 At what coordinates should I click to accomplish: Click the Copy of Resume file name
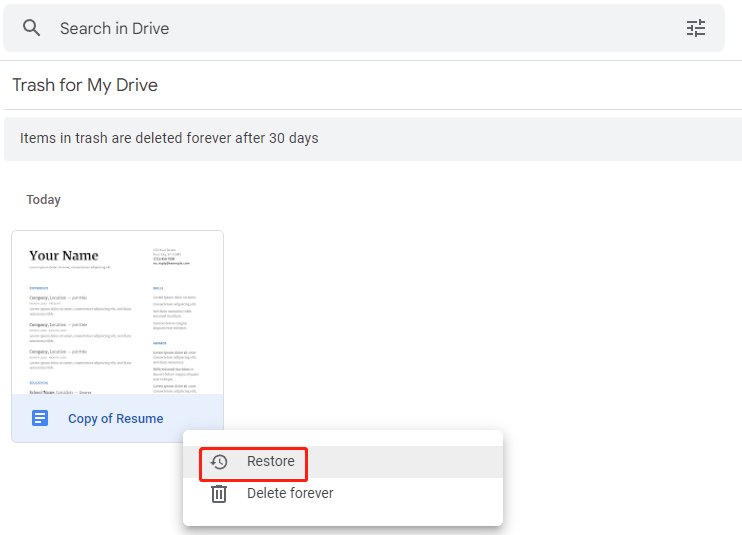point(115,418)
